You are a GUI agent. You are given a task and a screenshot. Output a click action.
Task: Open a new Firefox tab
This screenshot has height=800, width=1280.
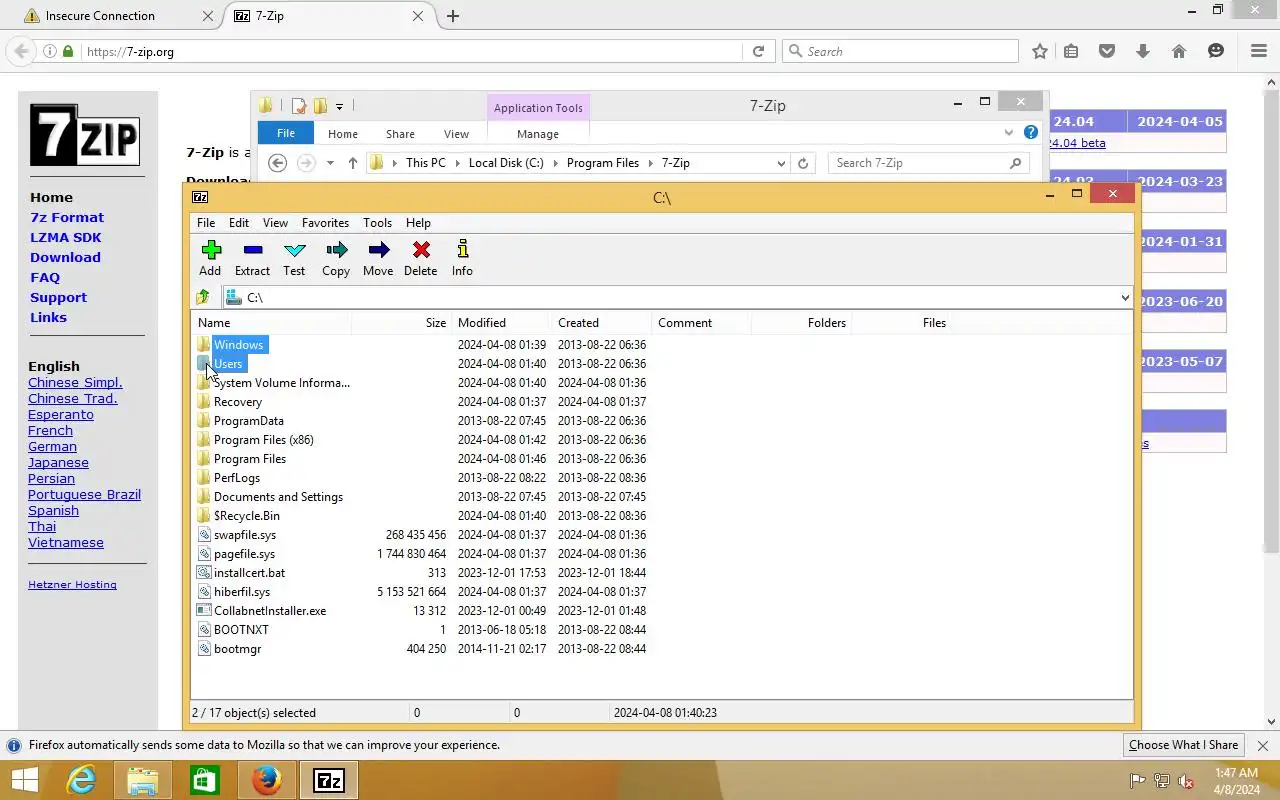(453, 16)
